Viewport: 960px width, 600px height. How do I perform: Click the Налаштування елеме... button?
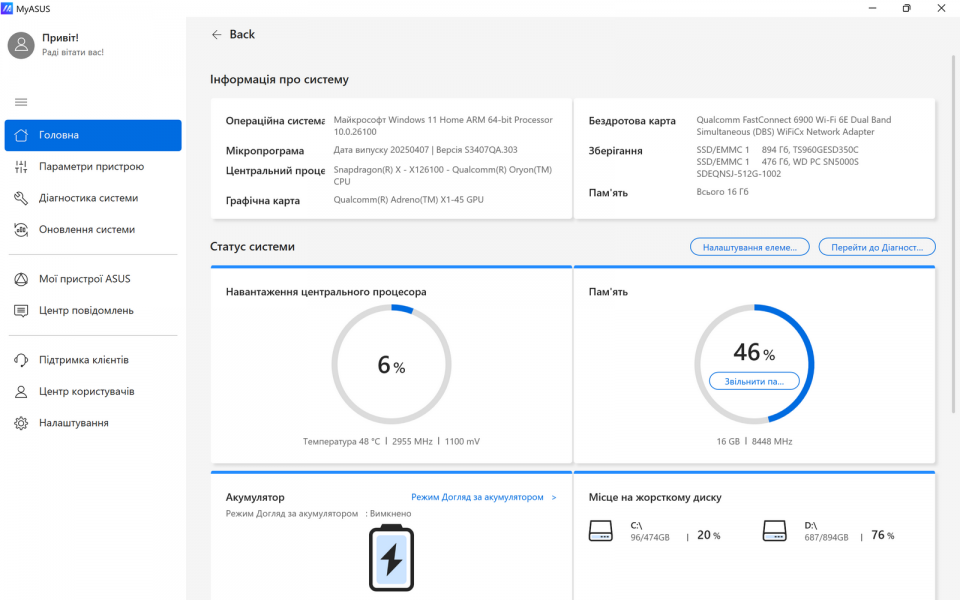coord(749,247)
